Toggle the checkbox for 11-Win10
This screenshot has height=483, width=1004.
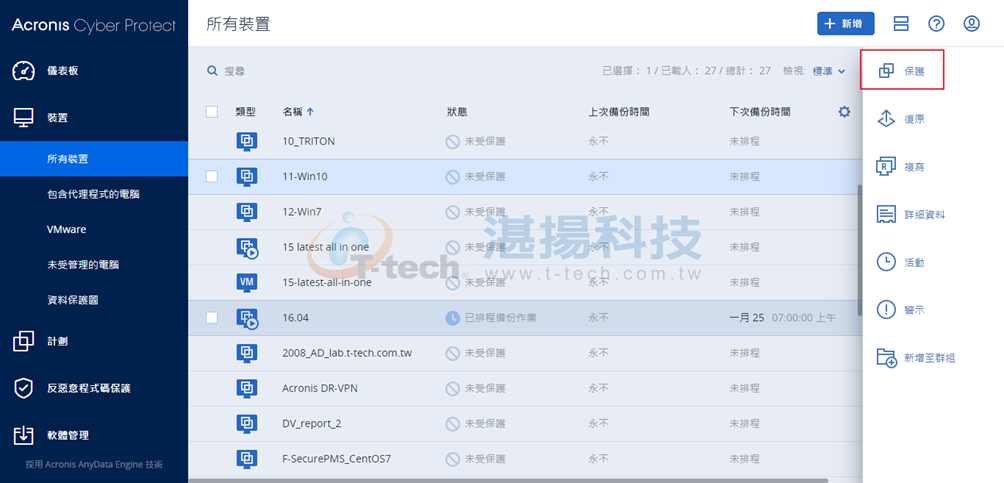coord(212,177)
